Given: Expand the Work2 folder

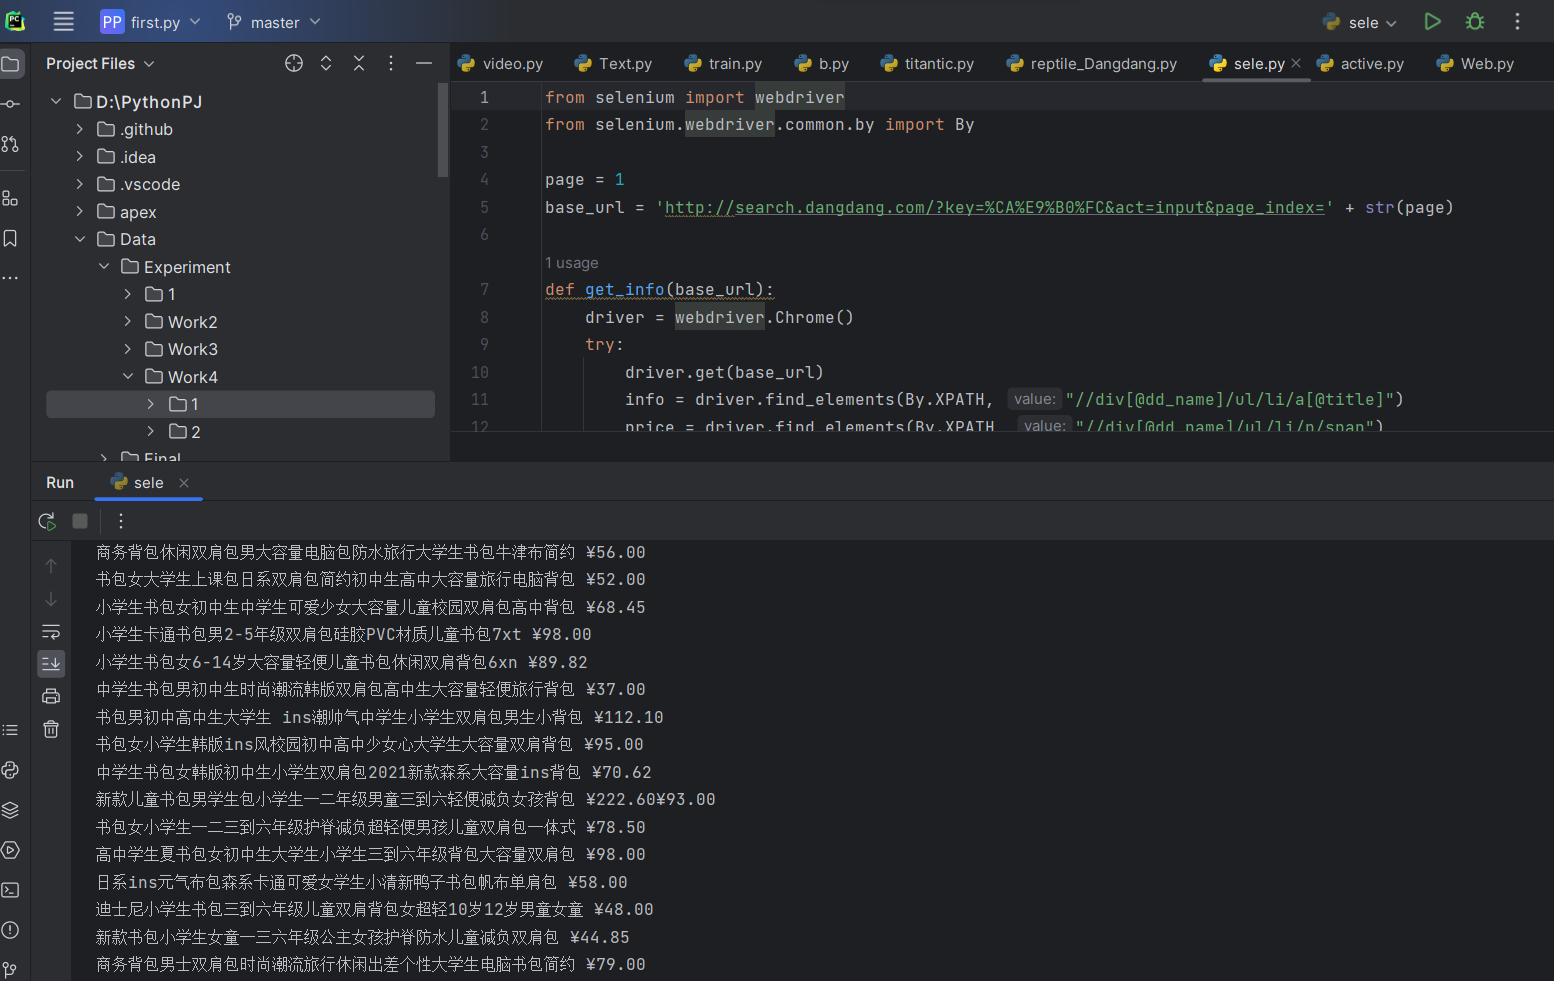Looking at the screenshot, I should 128,322.
